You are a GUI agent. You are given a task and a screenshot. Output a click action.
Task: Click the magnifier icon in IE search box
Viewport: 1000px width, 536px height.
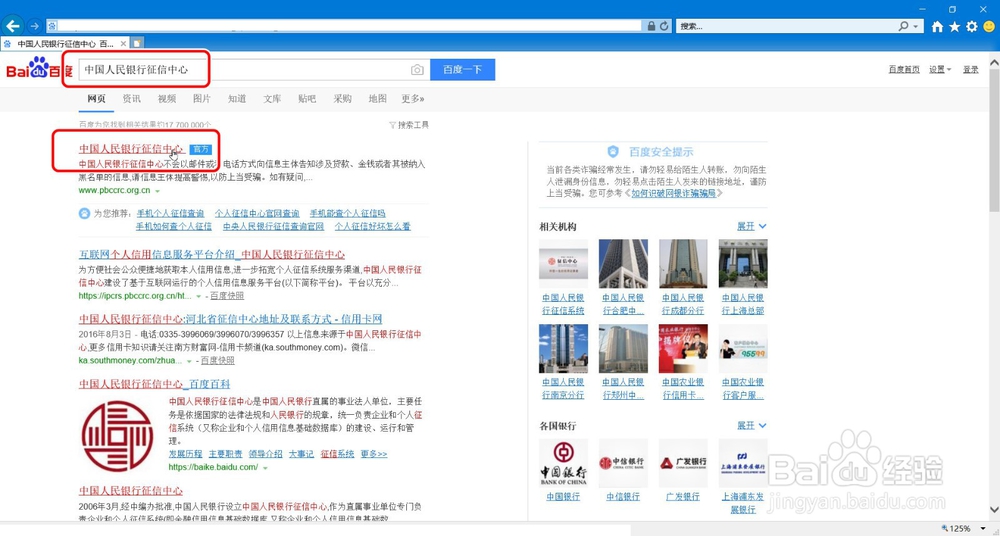(904, 26)
